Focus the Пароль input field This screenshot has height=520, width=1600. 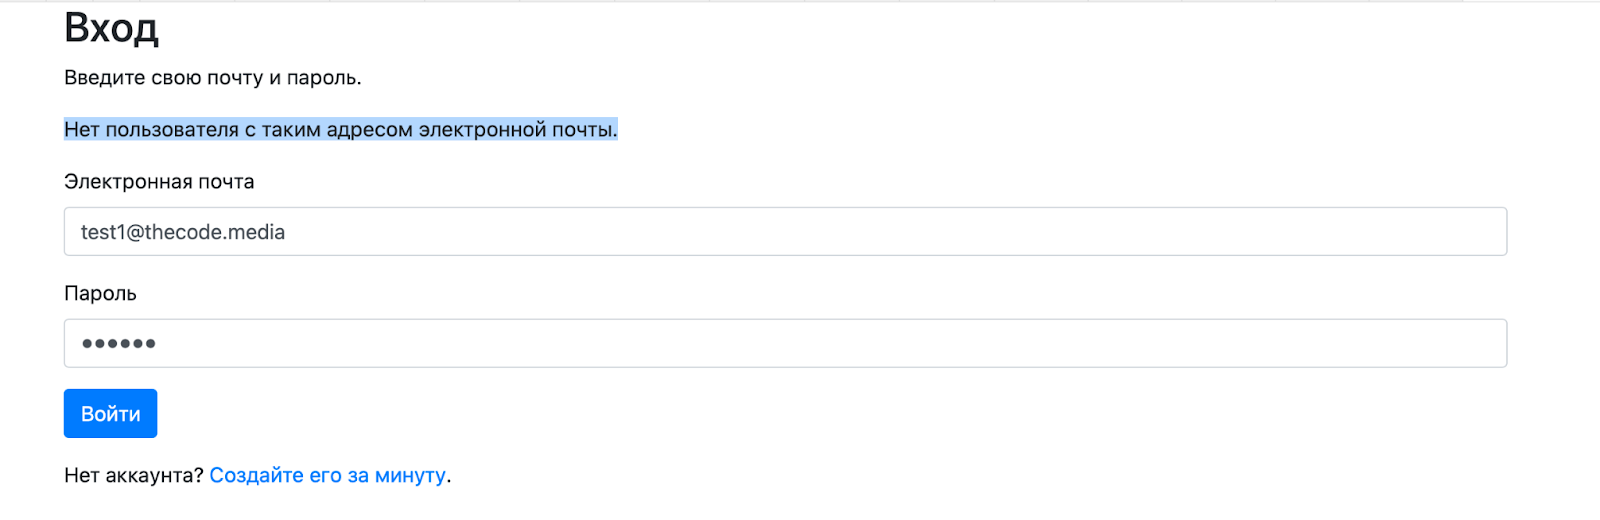coord(785,343)
